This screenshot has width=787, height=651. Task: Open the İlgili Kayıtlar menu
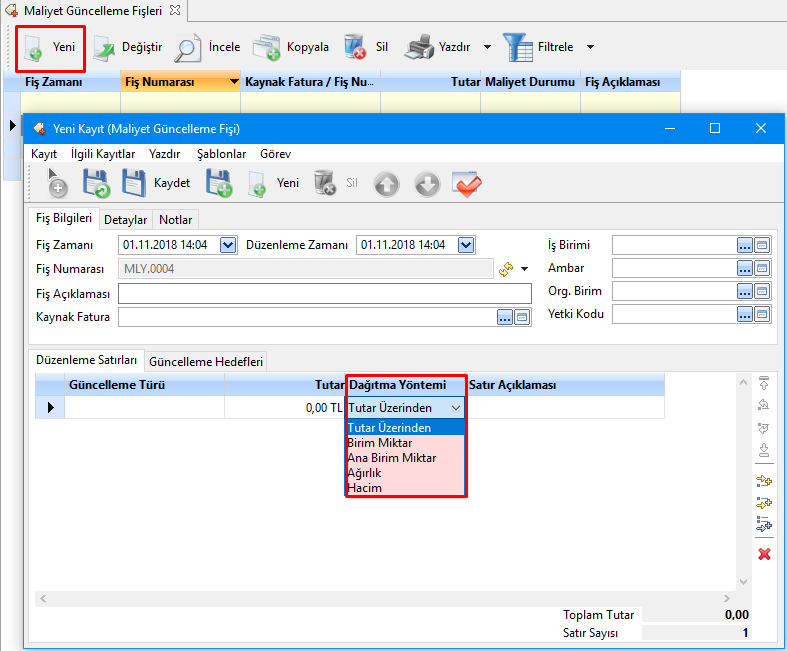tap(103, 155)
